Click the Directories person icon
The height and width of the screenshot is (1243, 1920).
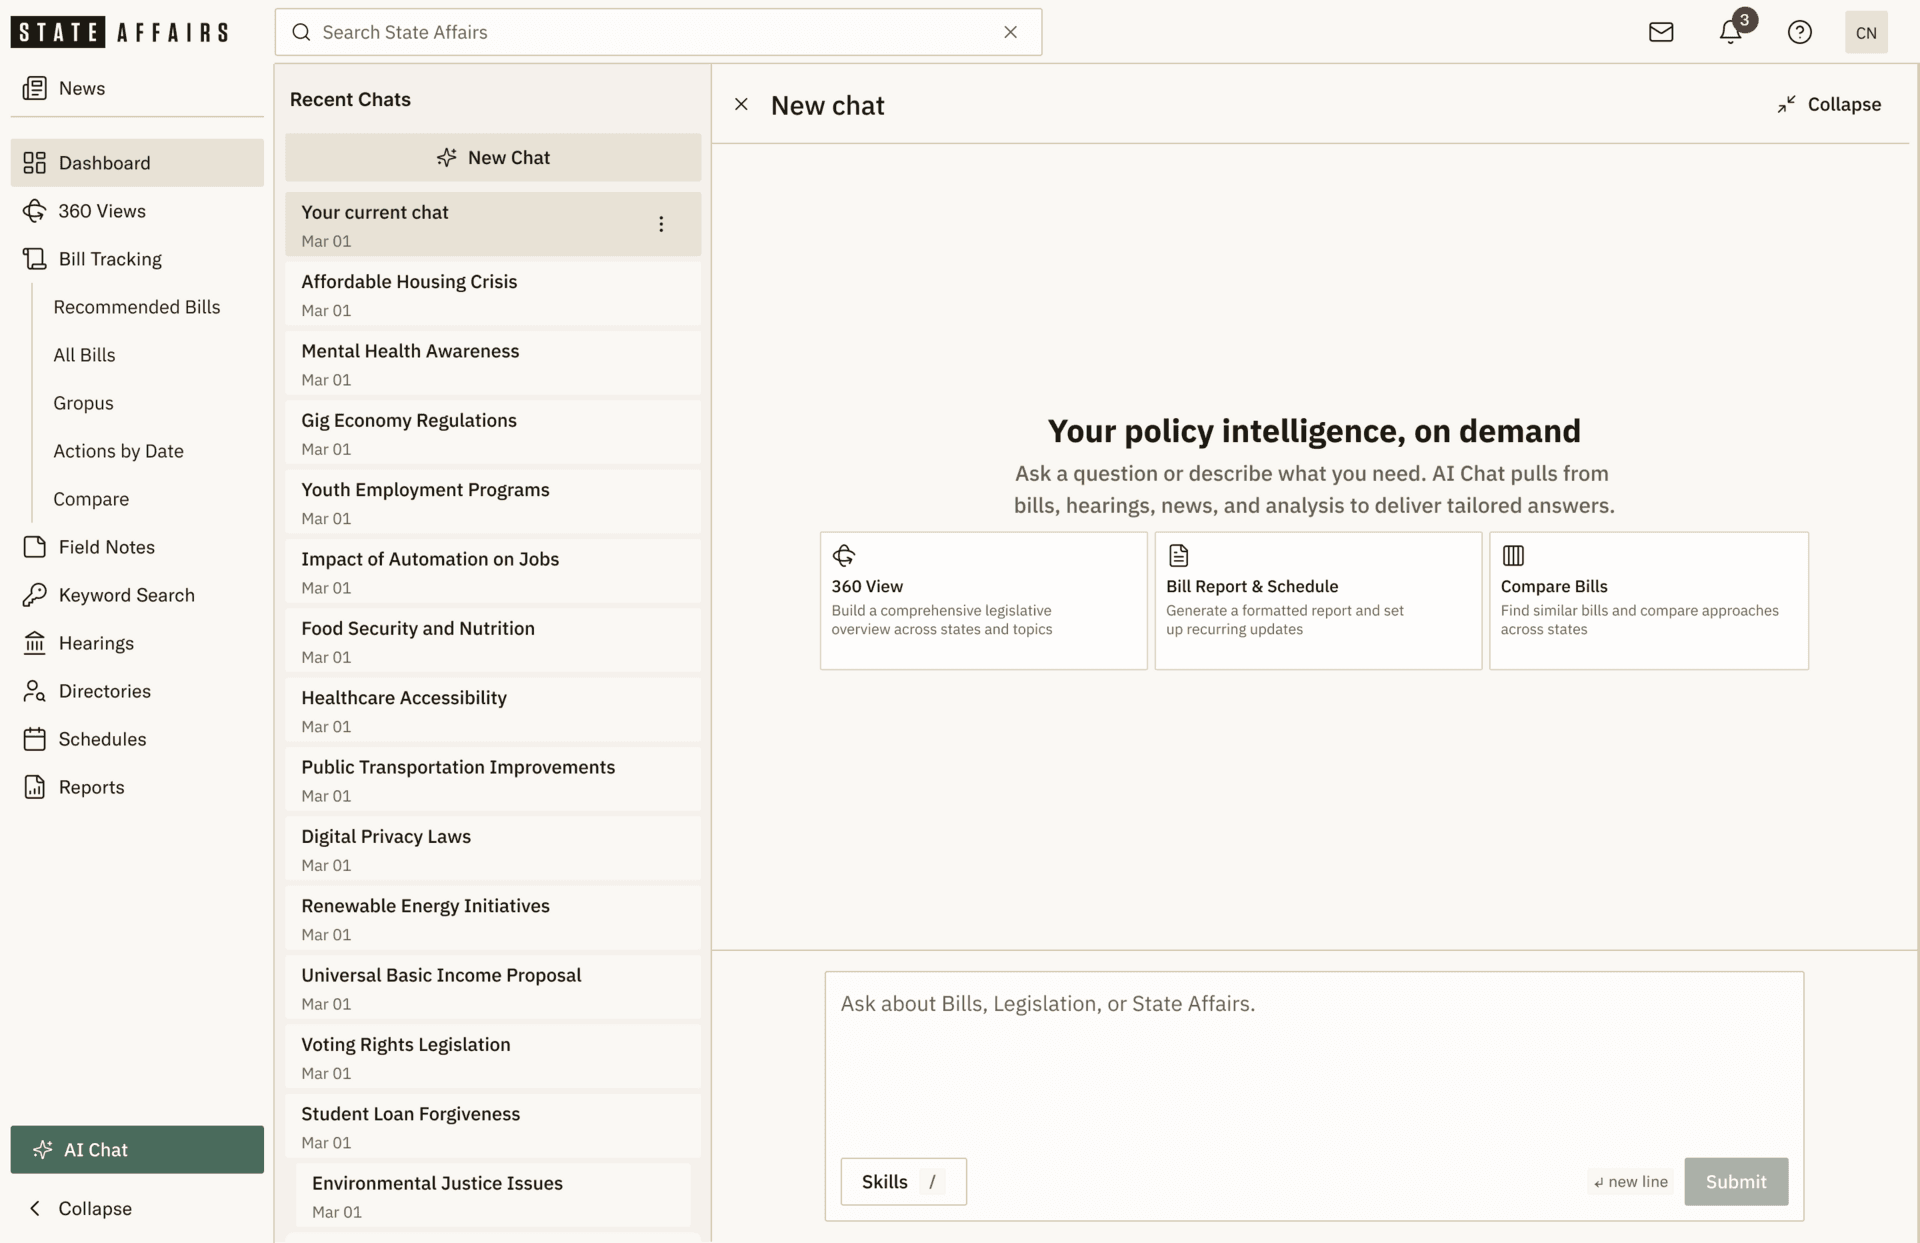coord(35,690)
